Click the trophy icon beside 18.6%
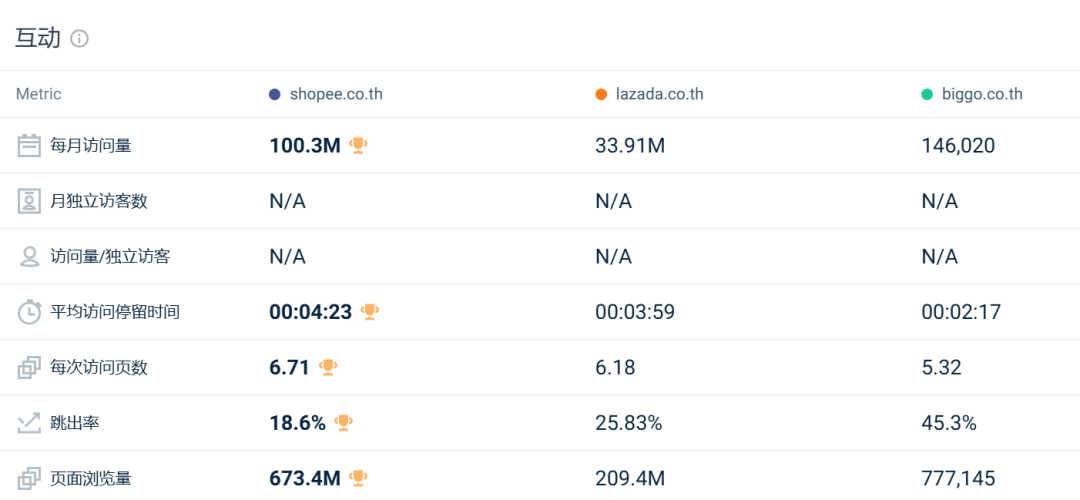Viewport: 1080px width, 500px height. (344, 422)
